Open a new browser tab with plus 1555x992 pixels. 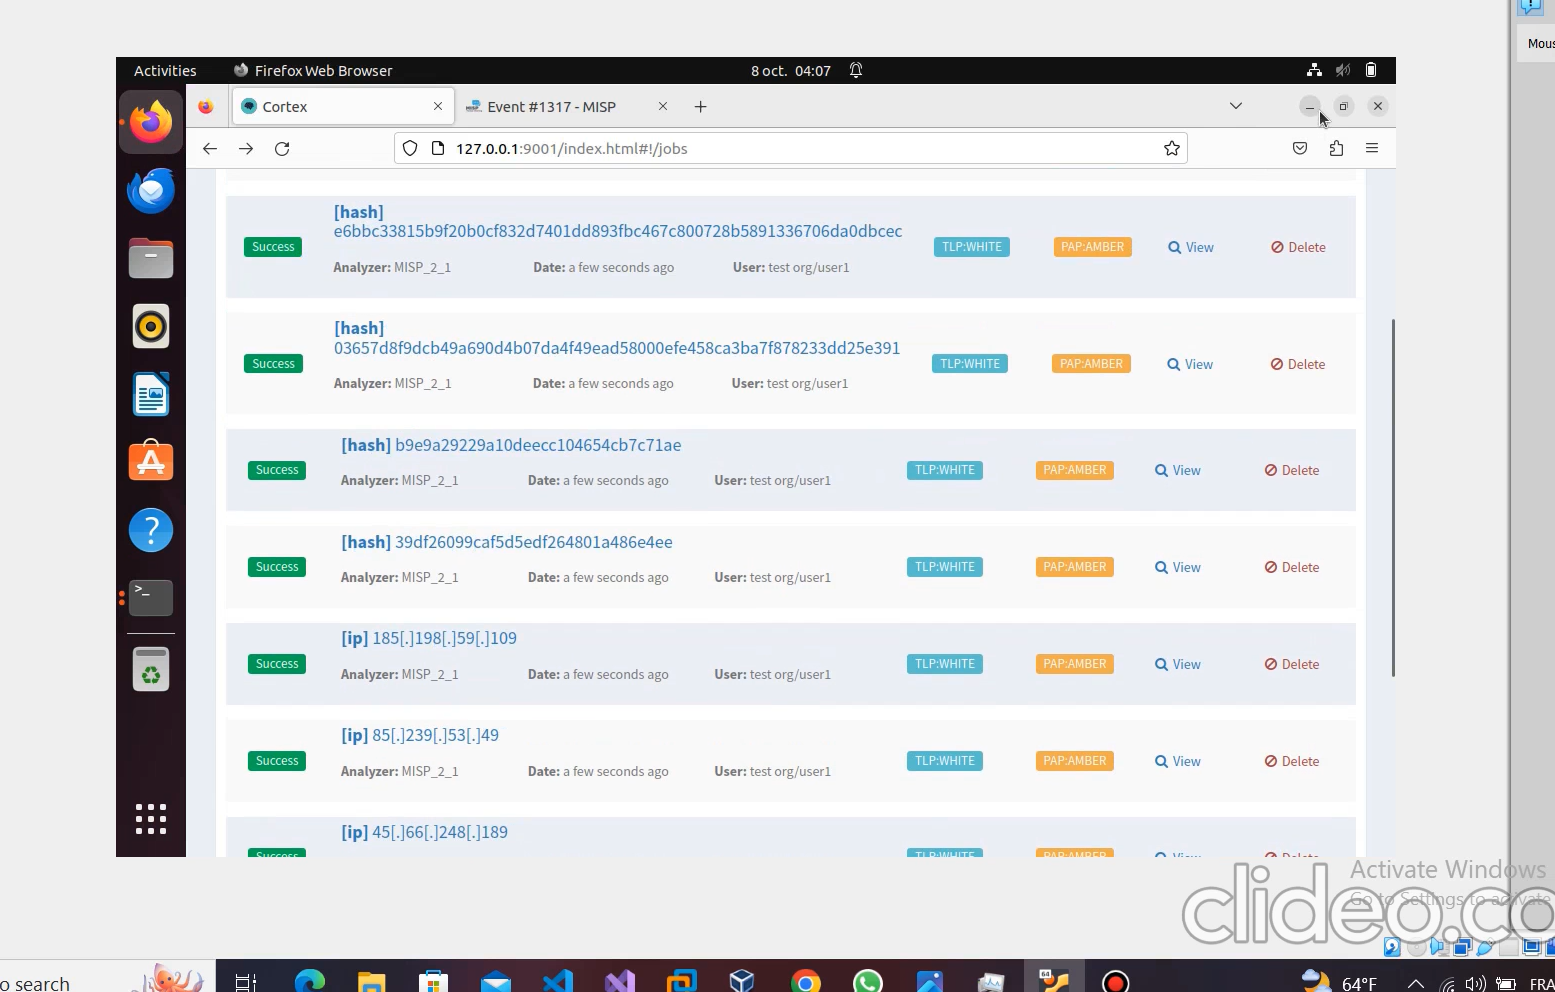[701, 107]
